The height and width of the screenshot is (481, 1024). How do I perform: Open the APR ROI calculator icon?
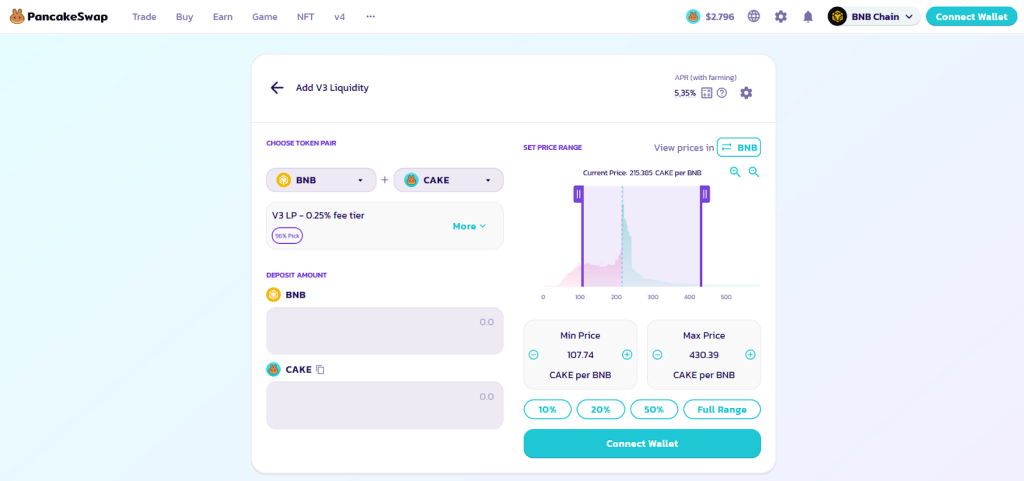(x=707, y=93)
